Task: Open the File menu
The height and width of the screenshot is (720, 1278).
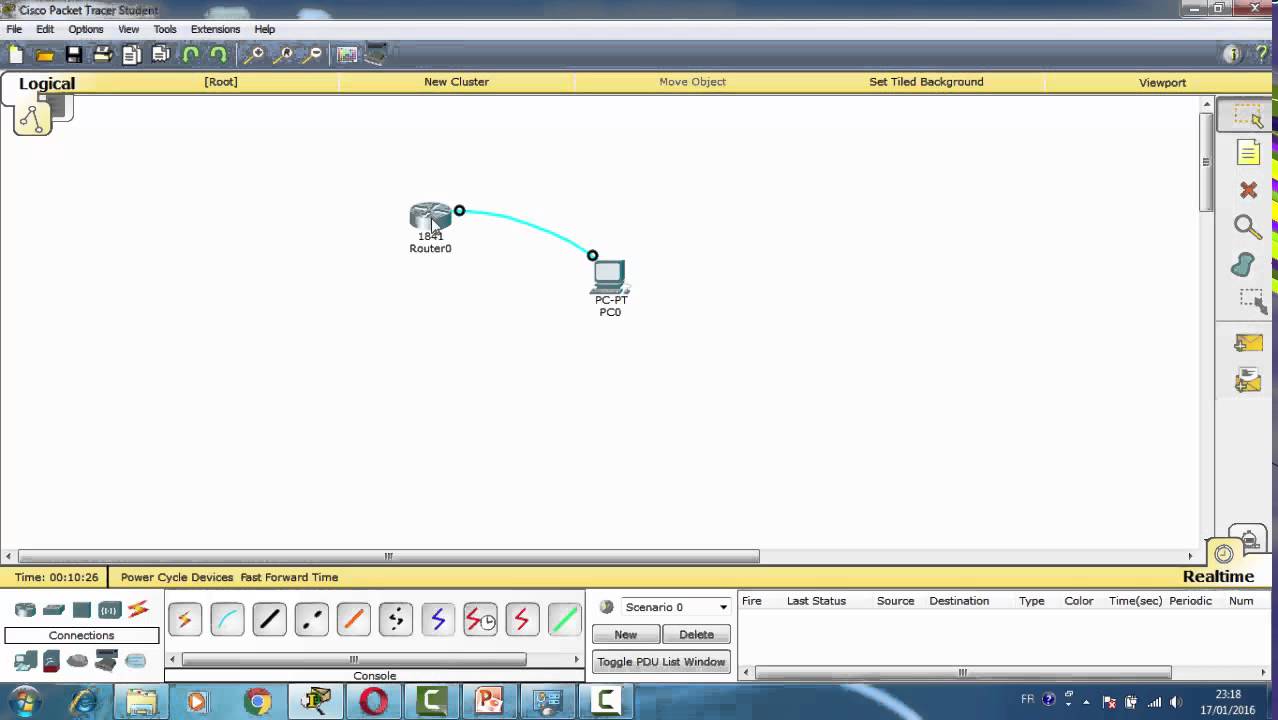Action: coord(14,29)
